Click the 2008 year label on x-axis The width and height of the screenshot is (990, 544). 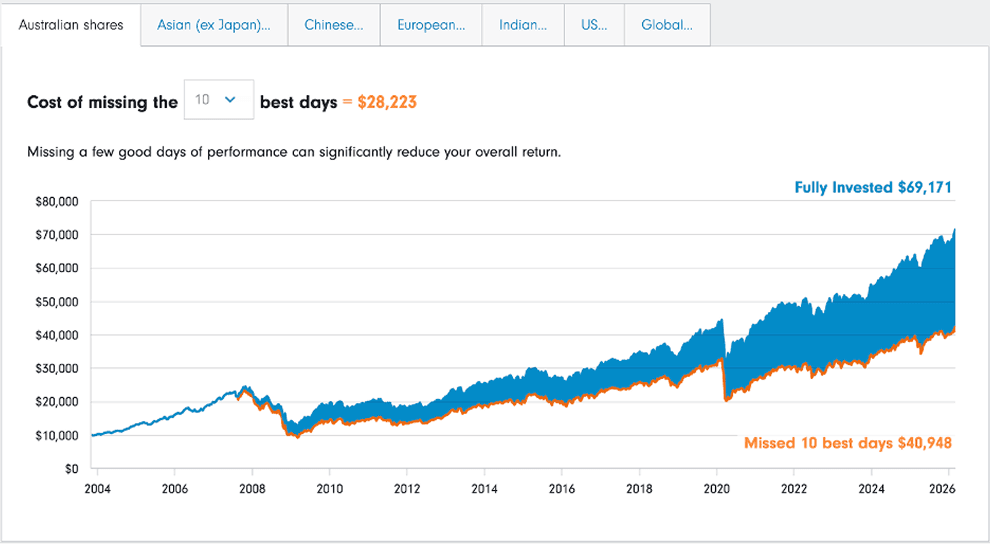click(x=252, y=489)
